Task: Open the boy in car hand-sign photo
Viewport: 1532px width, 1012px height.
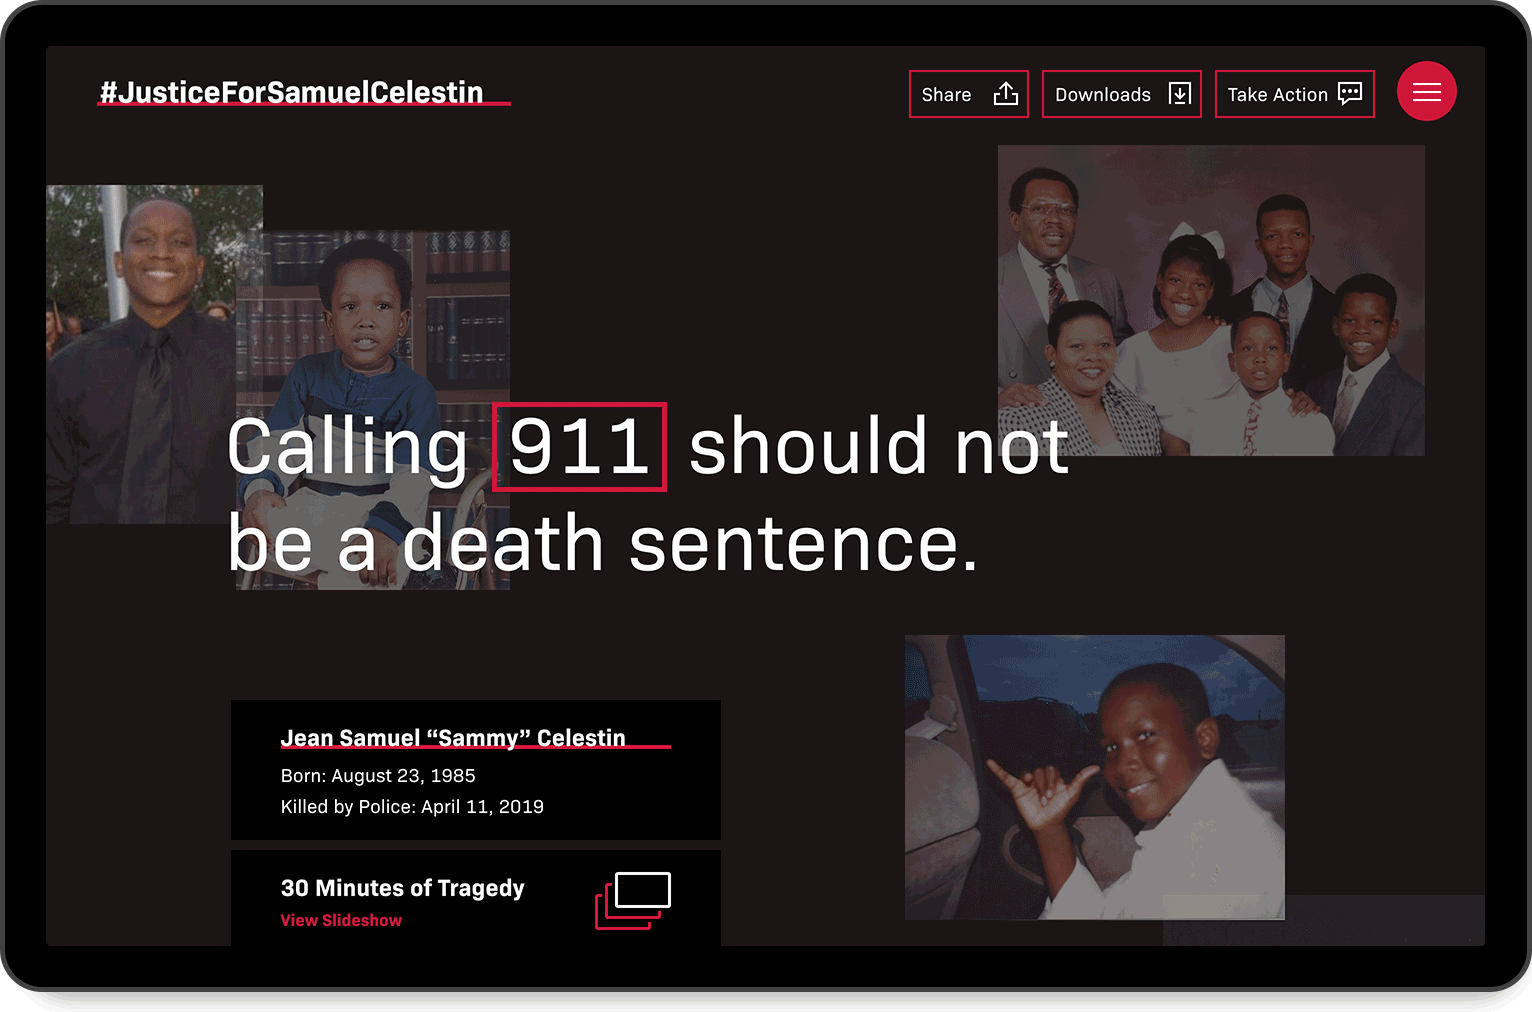Action: pos(1095,777)
